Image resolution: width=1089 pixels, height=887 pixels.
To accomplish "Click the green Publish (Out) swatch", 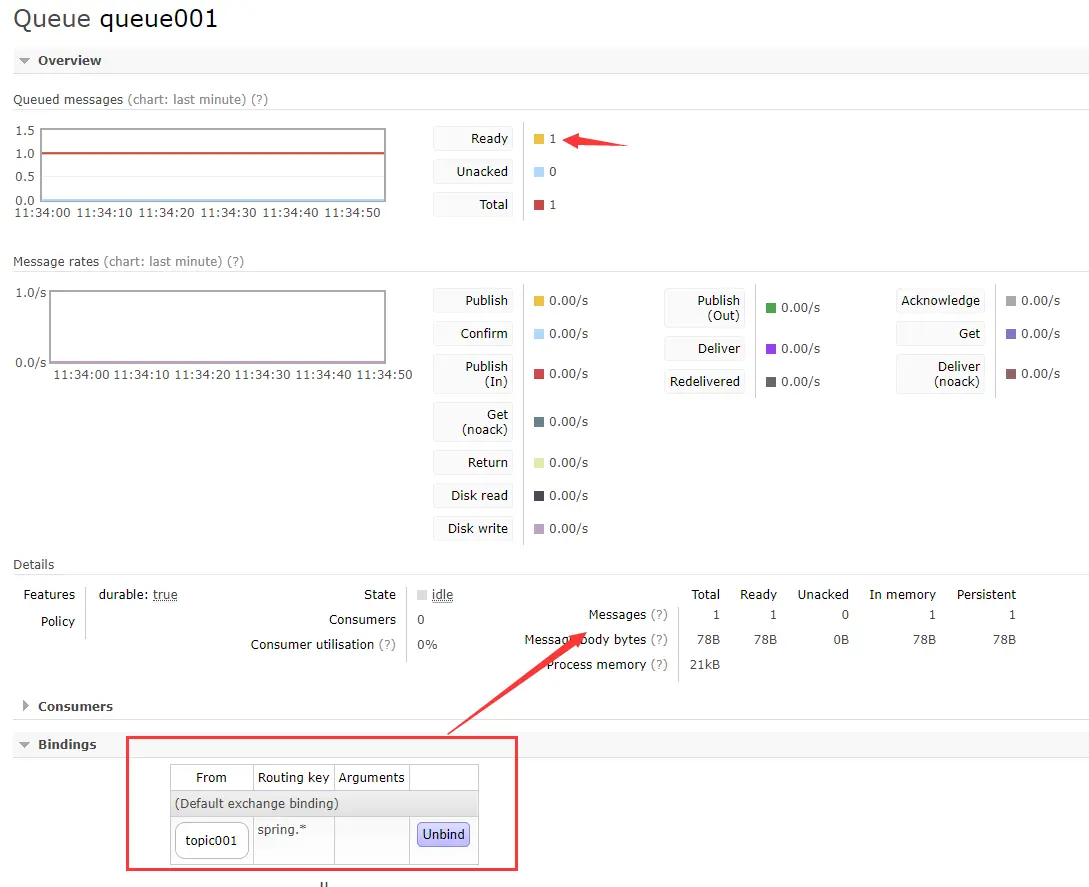I will pos(771,308).
